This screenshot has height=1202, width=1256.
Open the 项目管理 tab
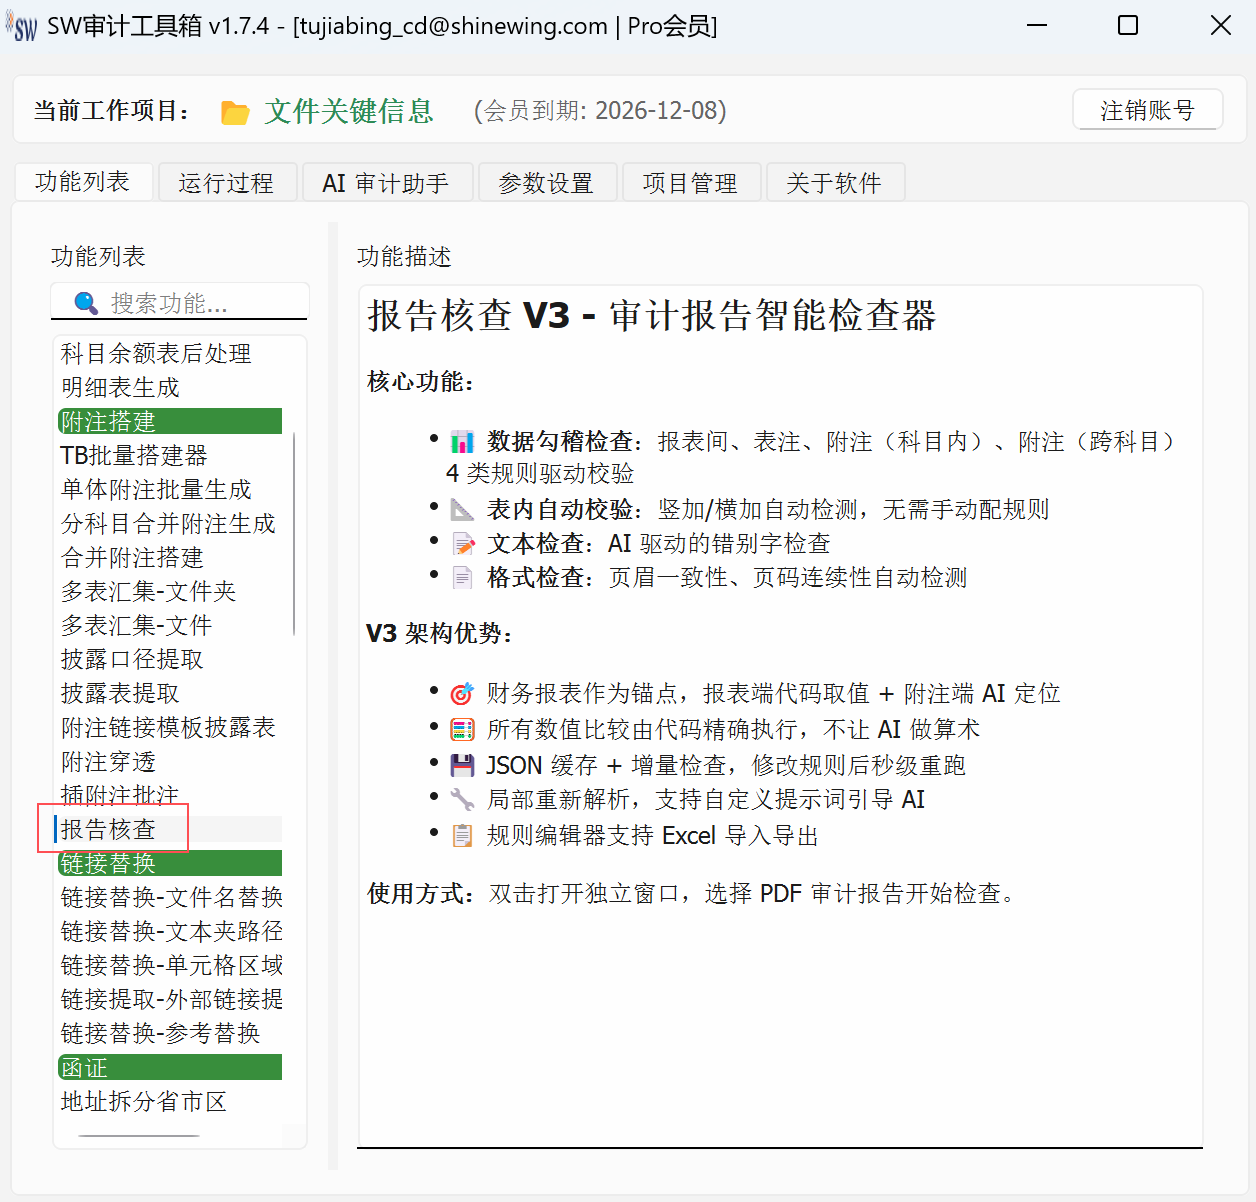click(x=691, y=182)
